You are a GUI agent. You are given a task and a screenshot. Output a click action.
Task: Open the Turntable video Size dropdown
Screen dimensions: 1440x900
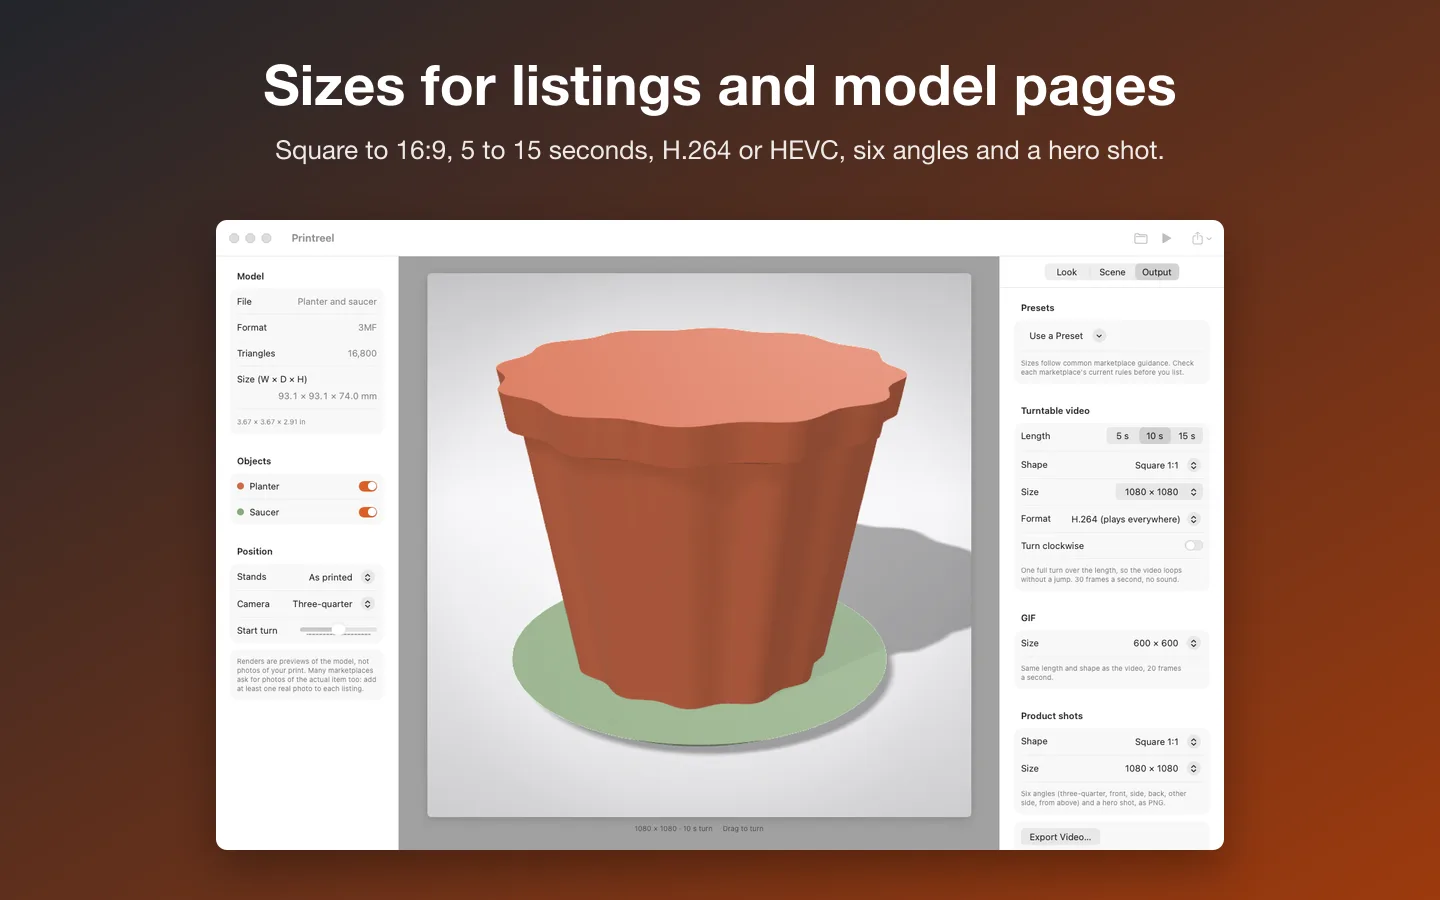click(x=1158, y=492)
